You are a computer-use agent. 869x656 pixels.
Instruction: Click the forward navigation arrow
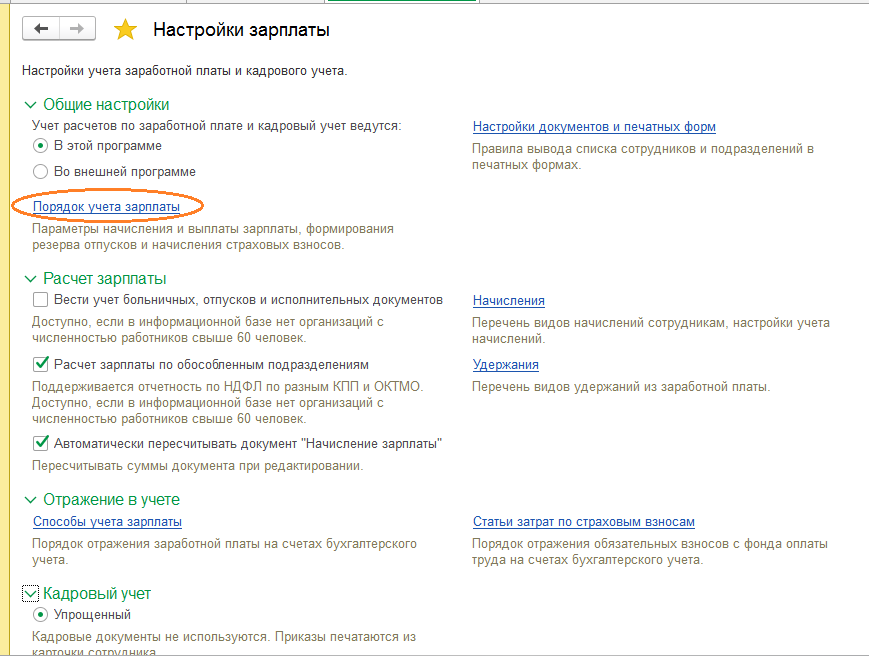(x=76, y=28)
